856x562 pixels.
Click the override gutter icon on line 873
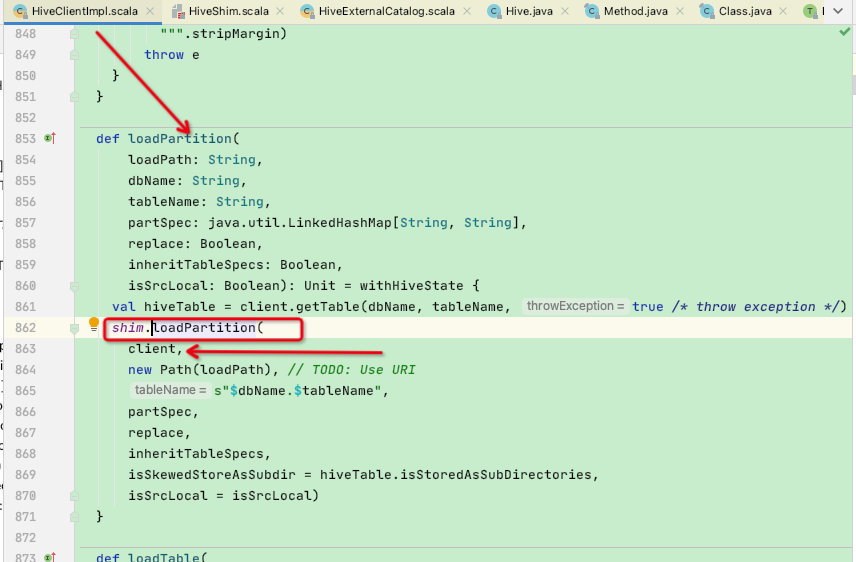tap(50, 558)
